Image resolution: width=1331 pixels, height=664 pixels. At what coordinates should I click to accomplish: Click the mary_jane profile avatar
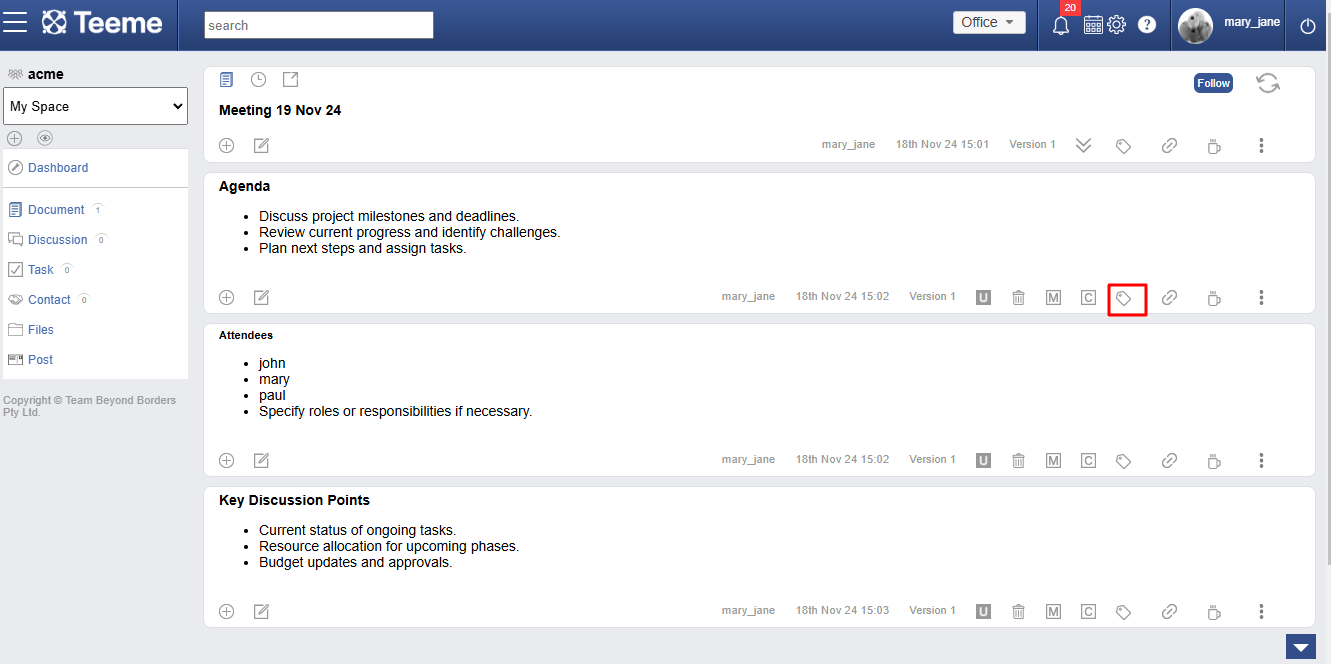coord(1196,25)
